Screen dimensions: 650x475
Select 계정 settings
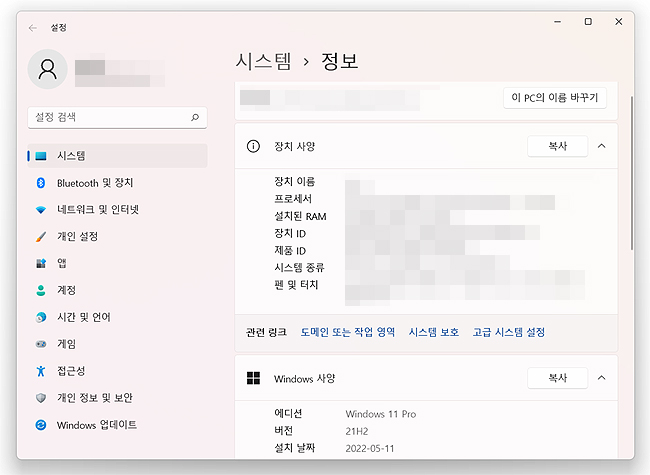pyautogui.click(x=117, y=290)
